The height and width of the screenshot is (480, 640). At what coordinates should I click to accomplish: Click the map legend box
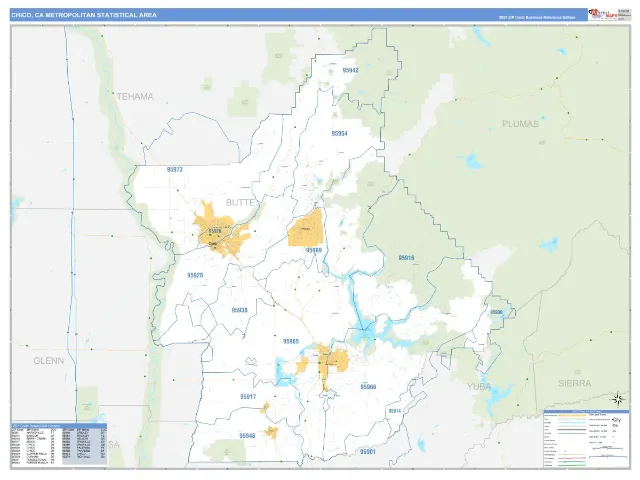587,439
